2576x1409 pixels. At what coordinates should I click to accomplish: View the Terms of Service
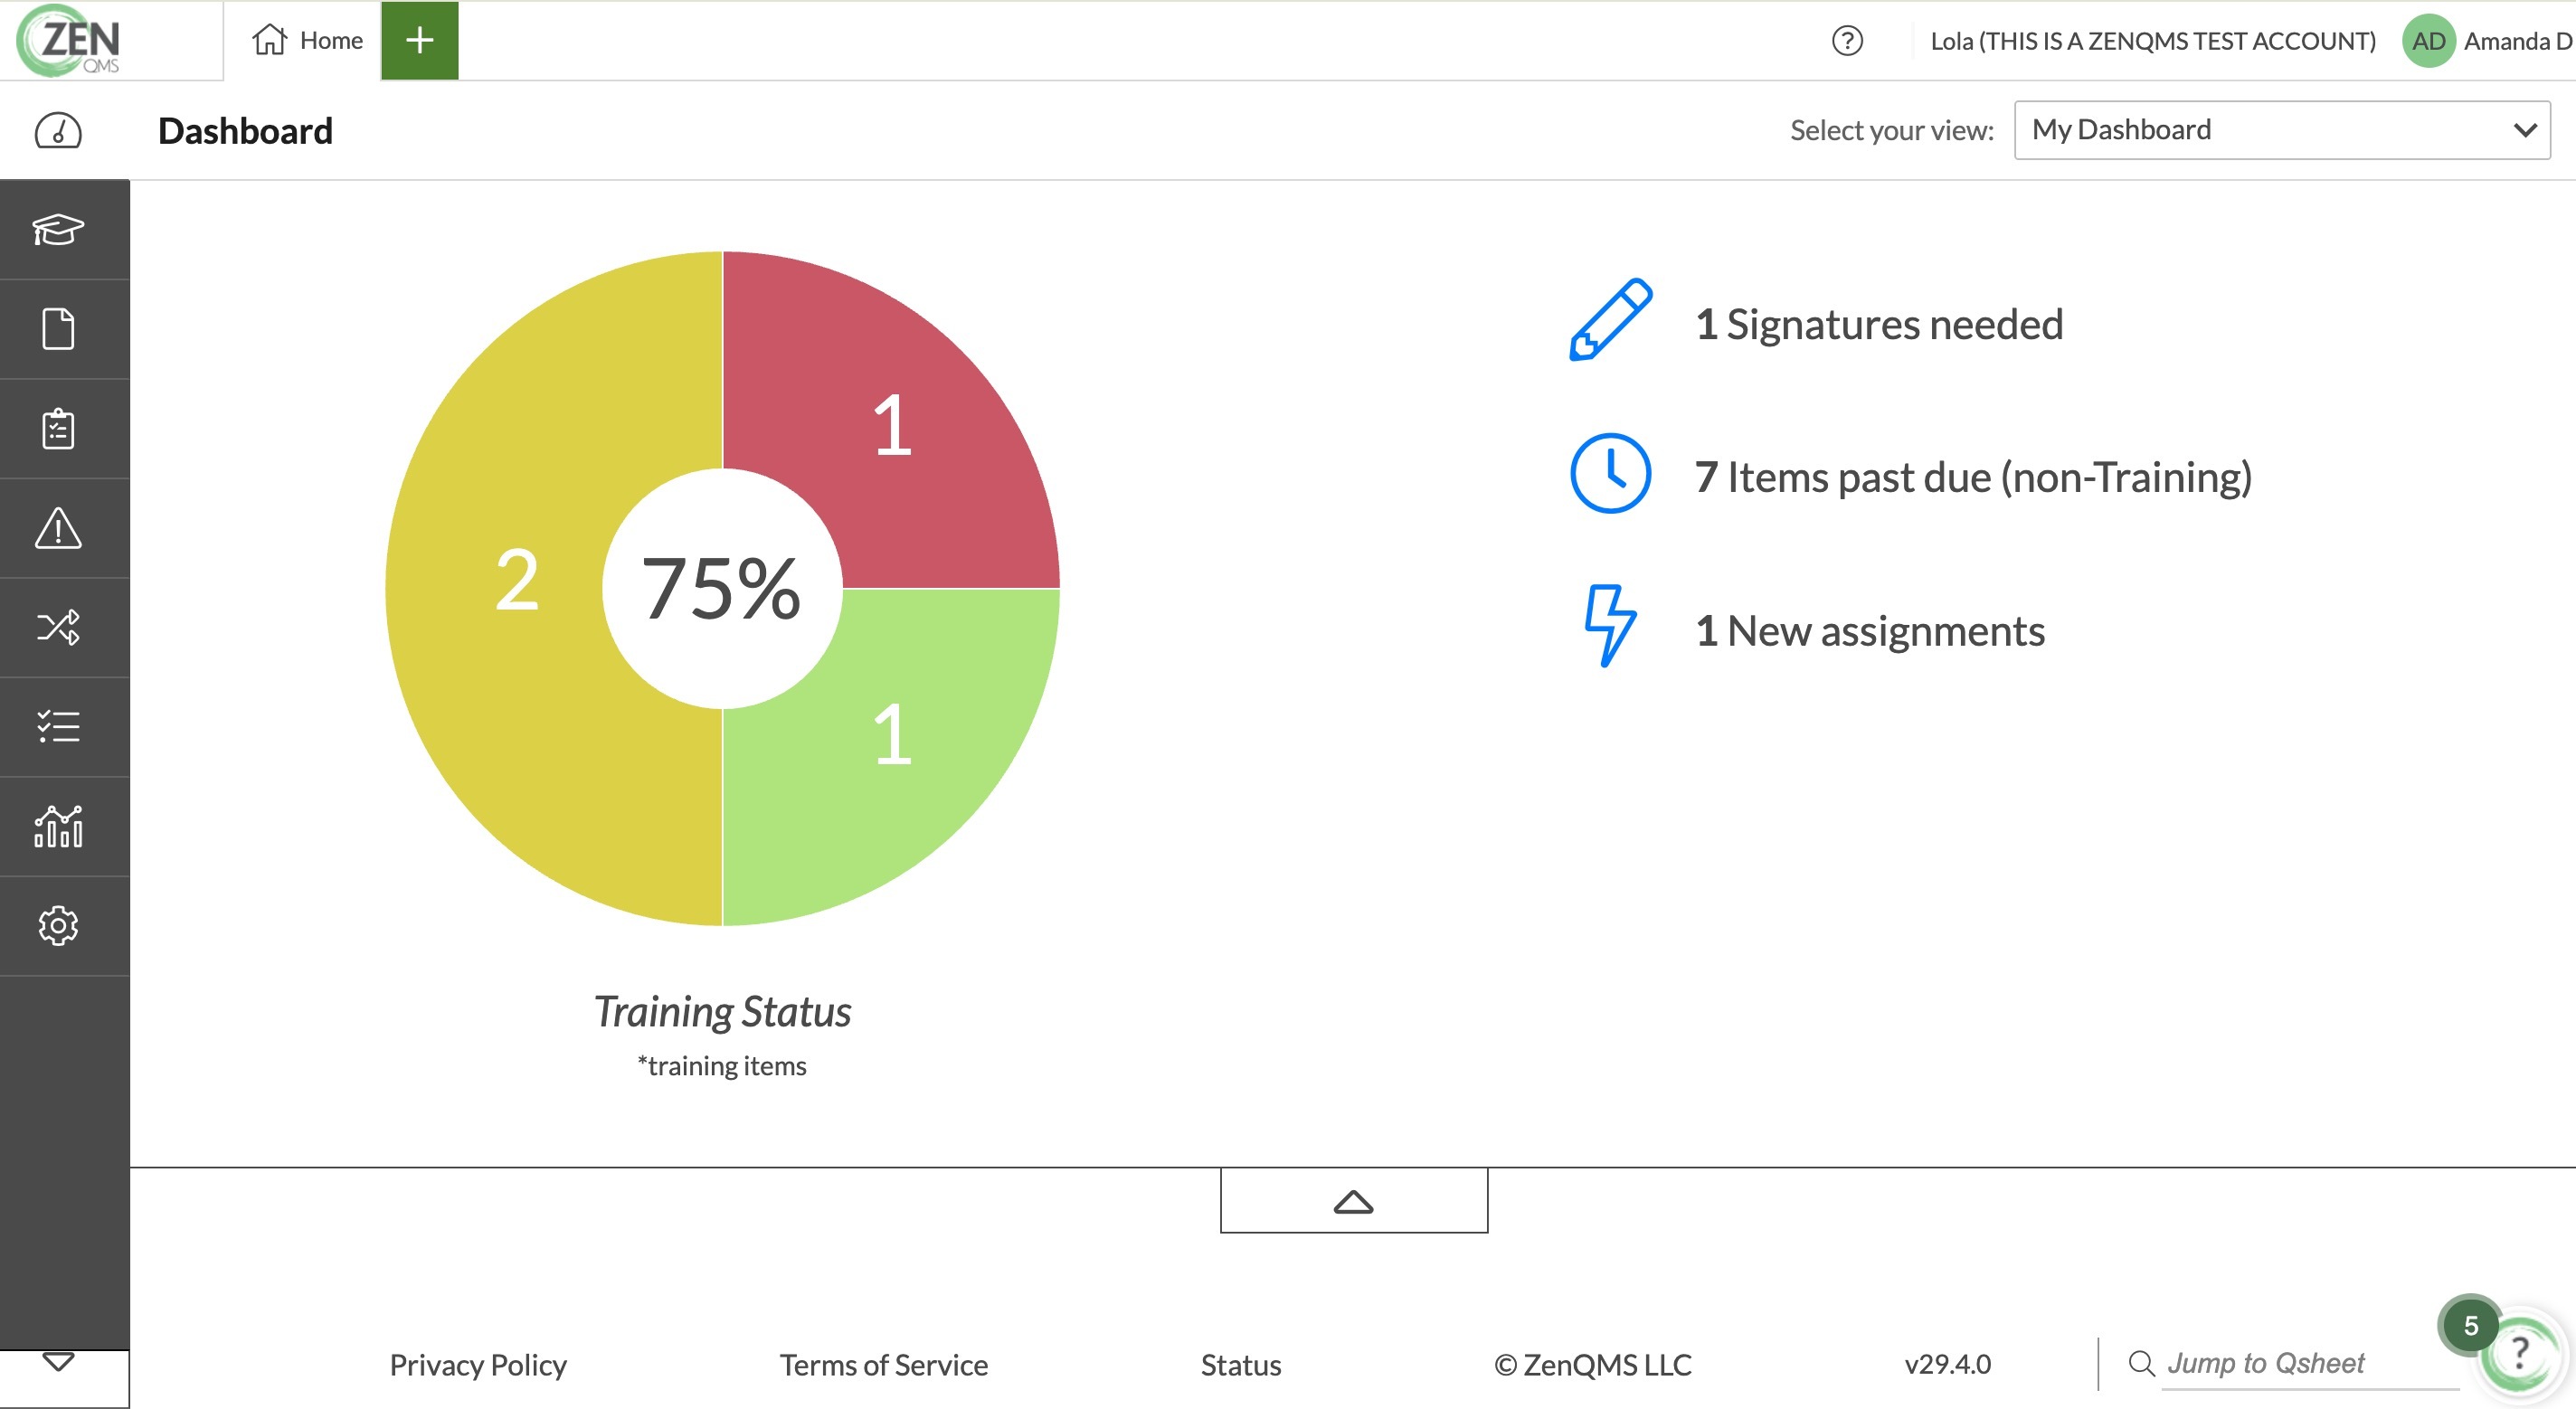point(883,1364)
